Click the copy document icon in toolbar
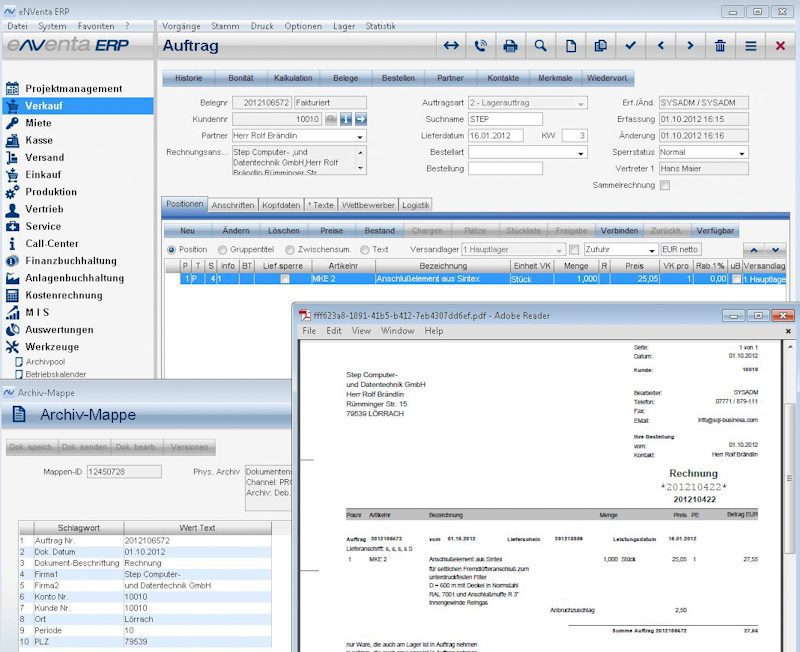800x652 pixels. (x=601, y=46)
